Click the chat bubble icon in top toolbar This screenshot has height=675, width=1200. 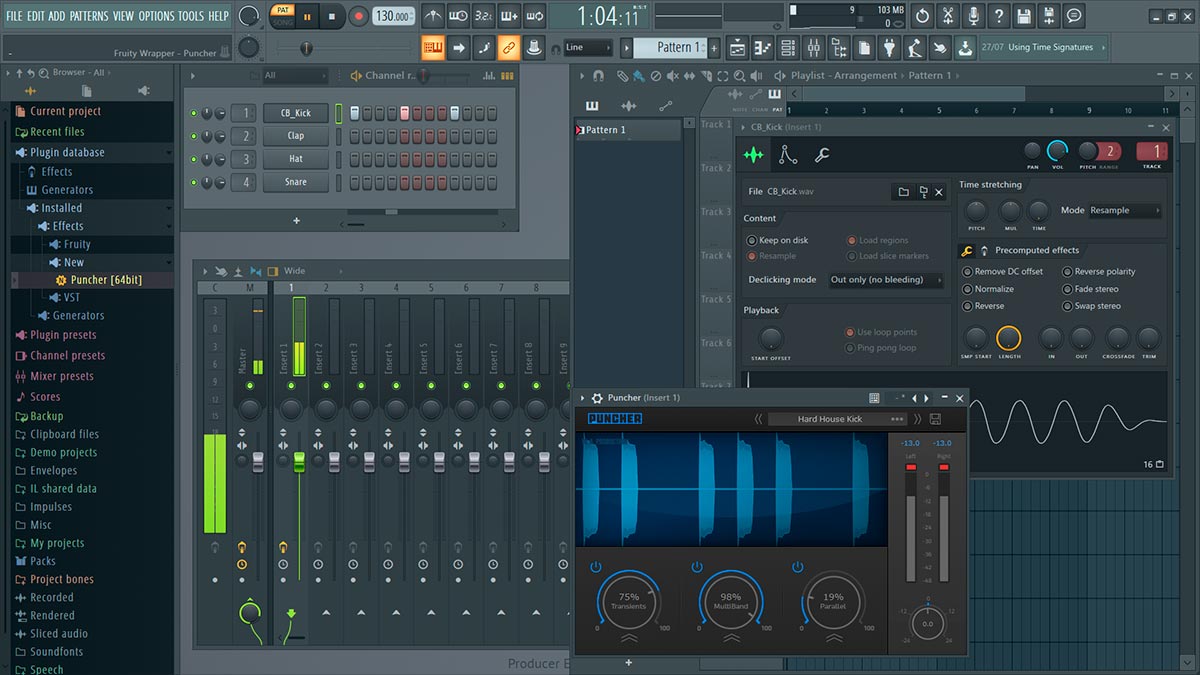pos(1074,16)
